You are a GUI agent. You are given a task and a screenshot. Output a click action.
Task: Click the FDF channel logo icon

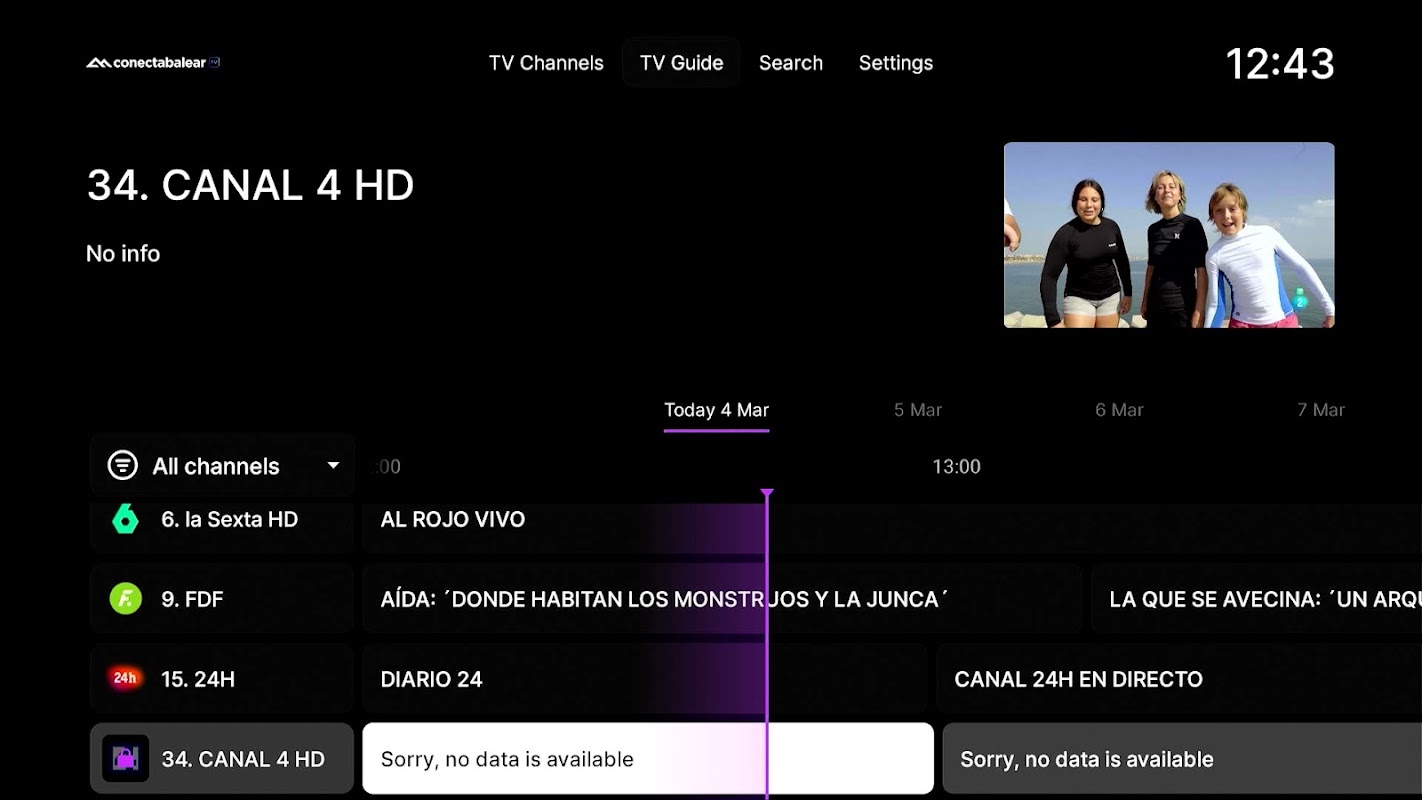click(x=125, y=599)
